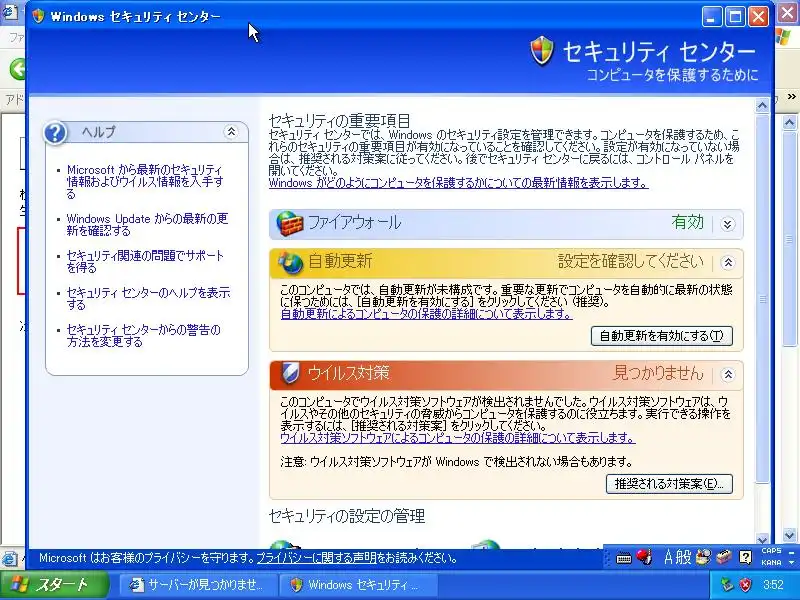The width and height of the screenshot is (800, 600).
Task: Click the firewall brick-and-globe icon
Action: 289,223
